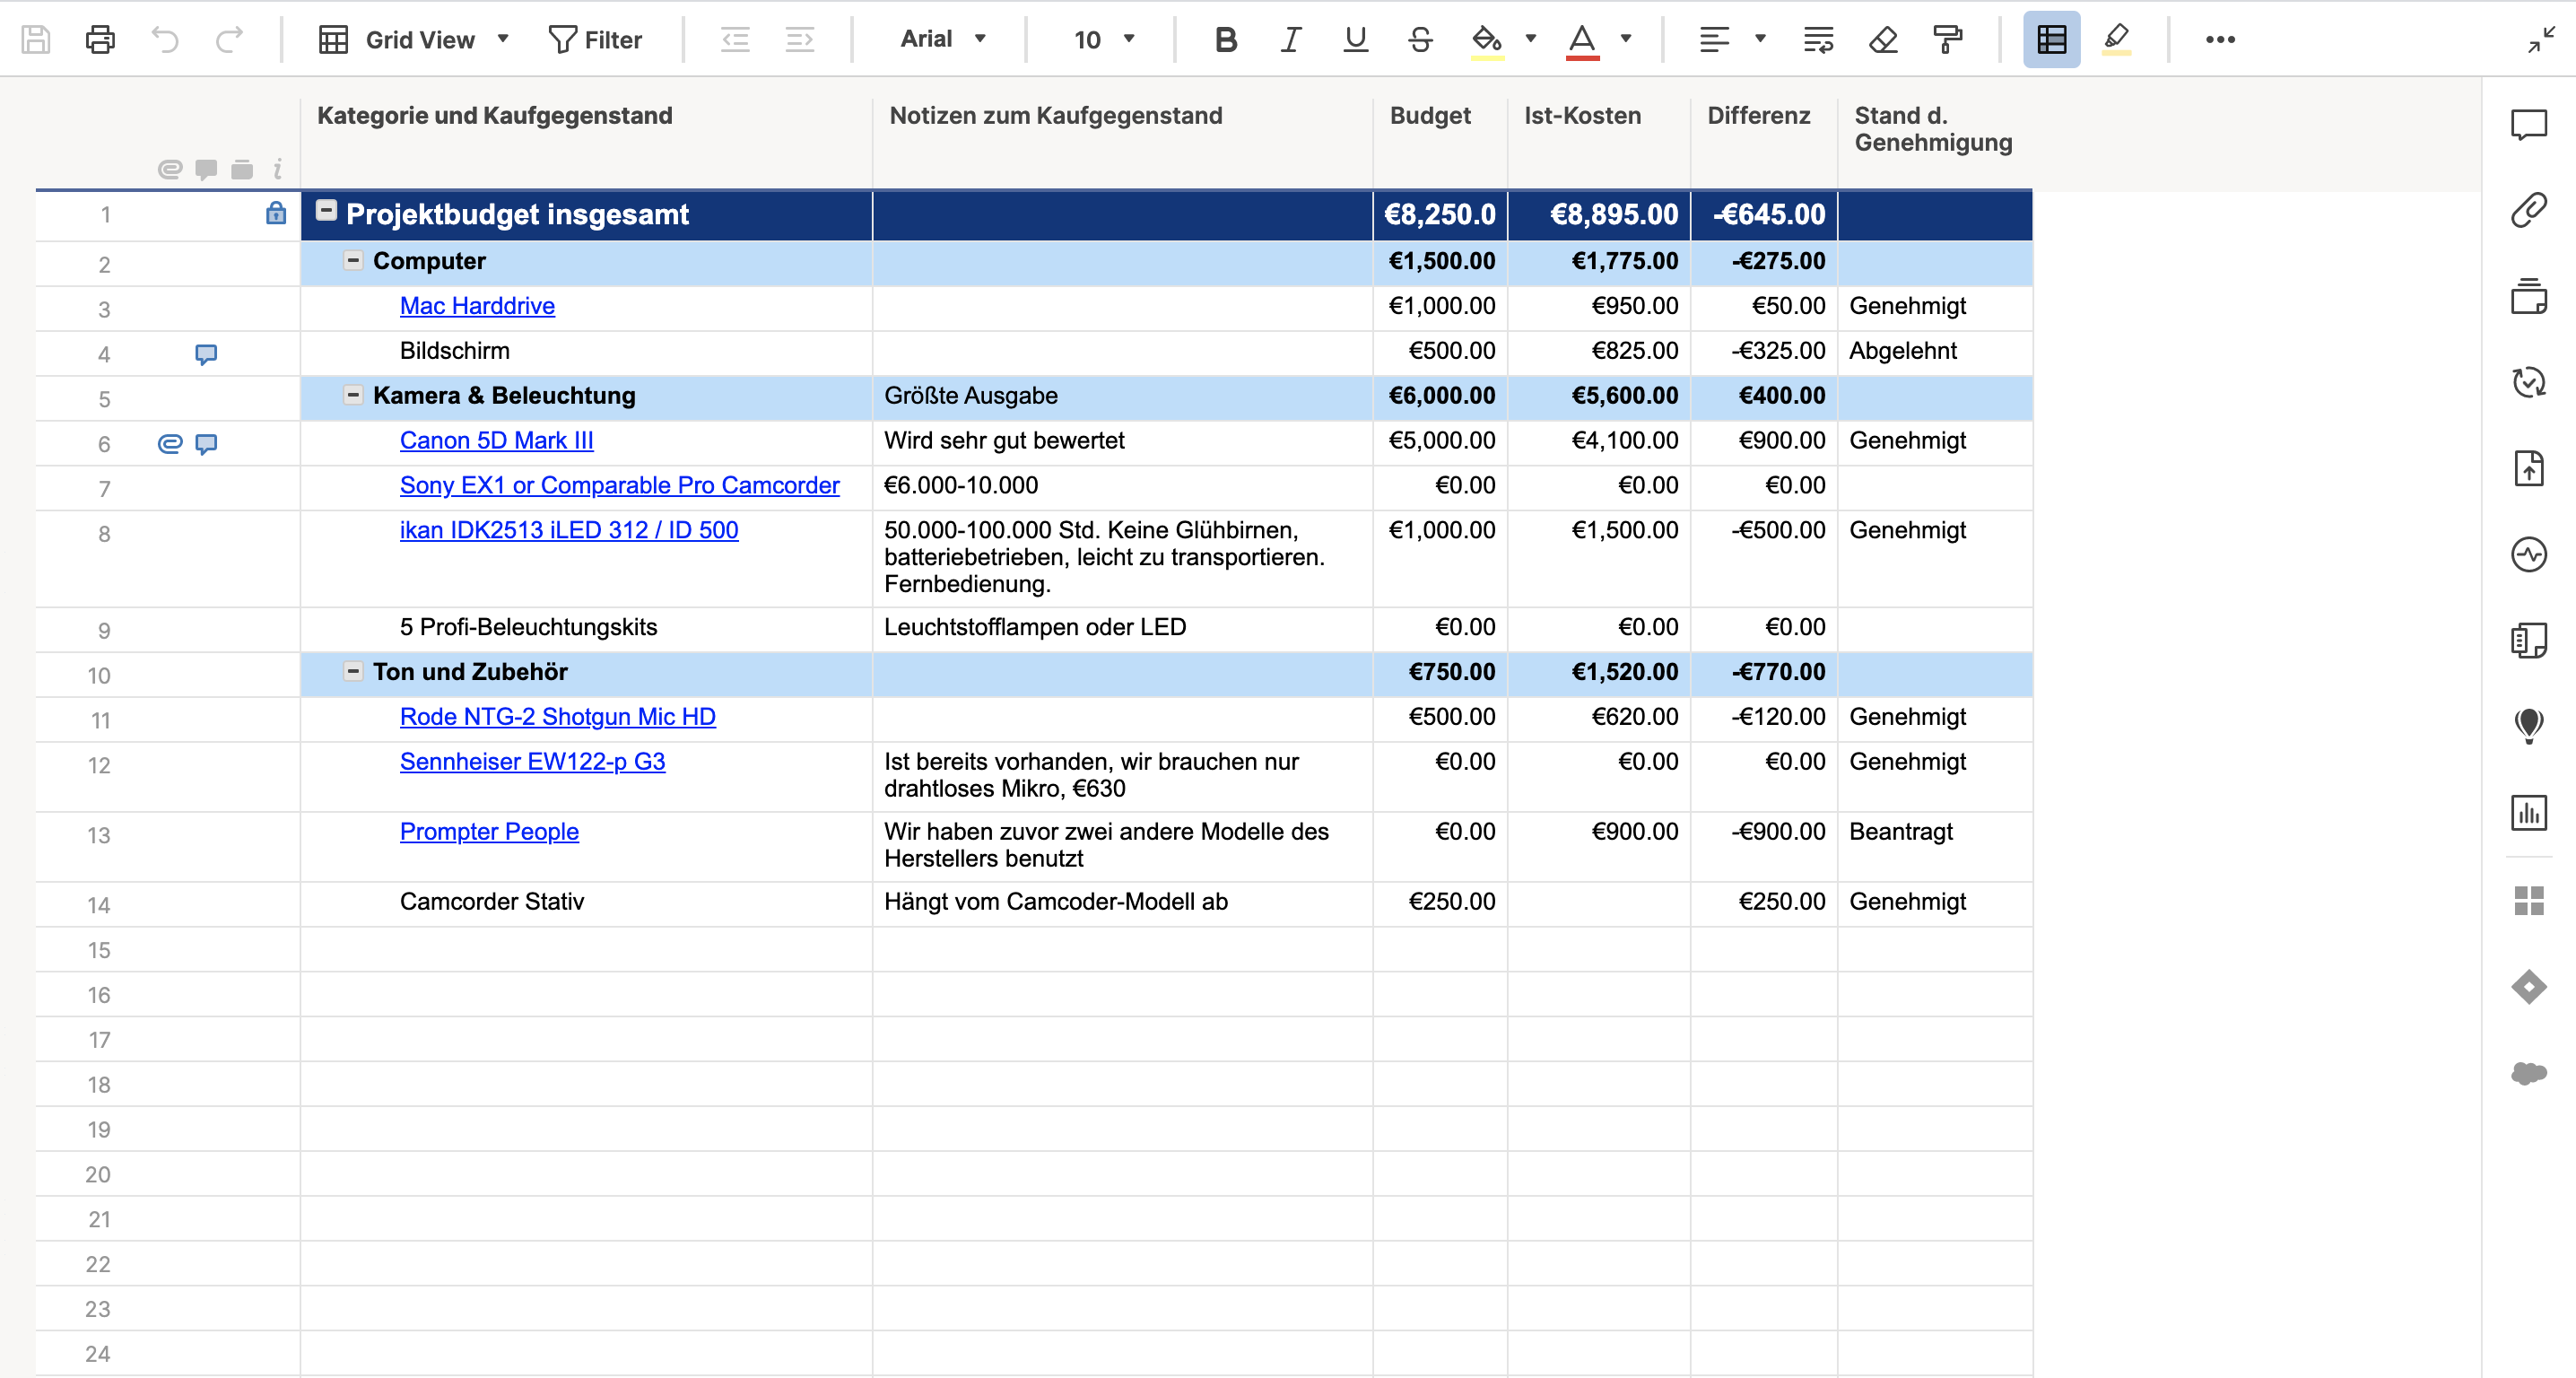
Task: Open the Proofs panel icon
Action: [x=2529, y=297]
